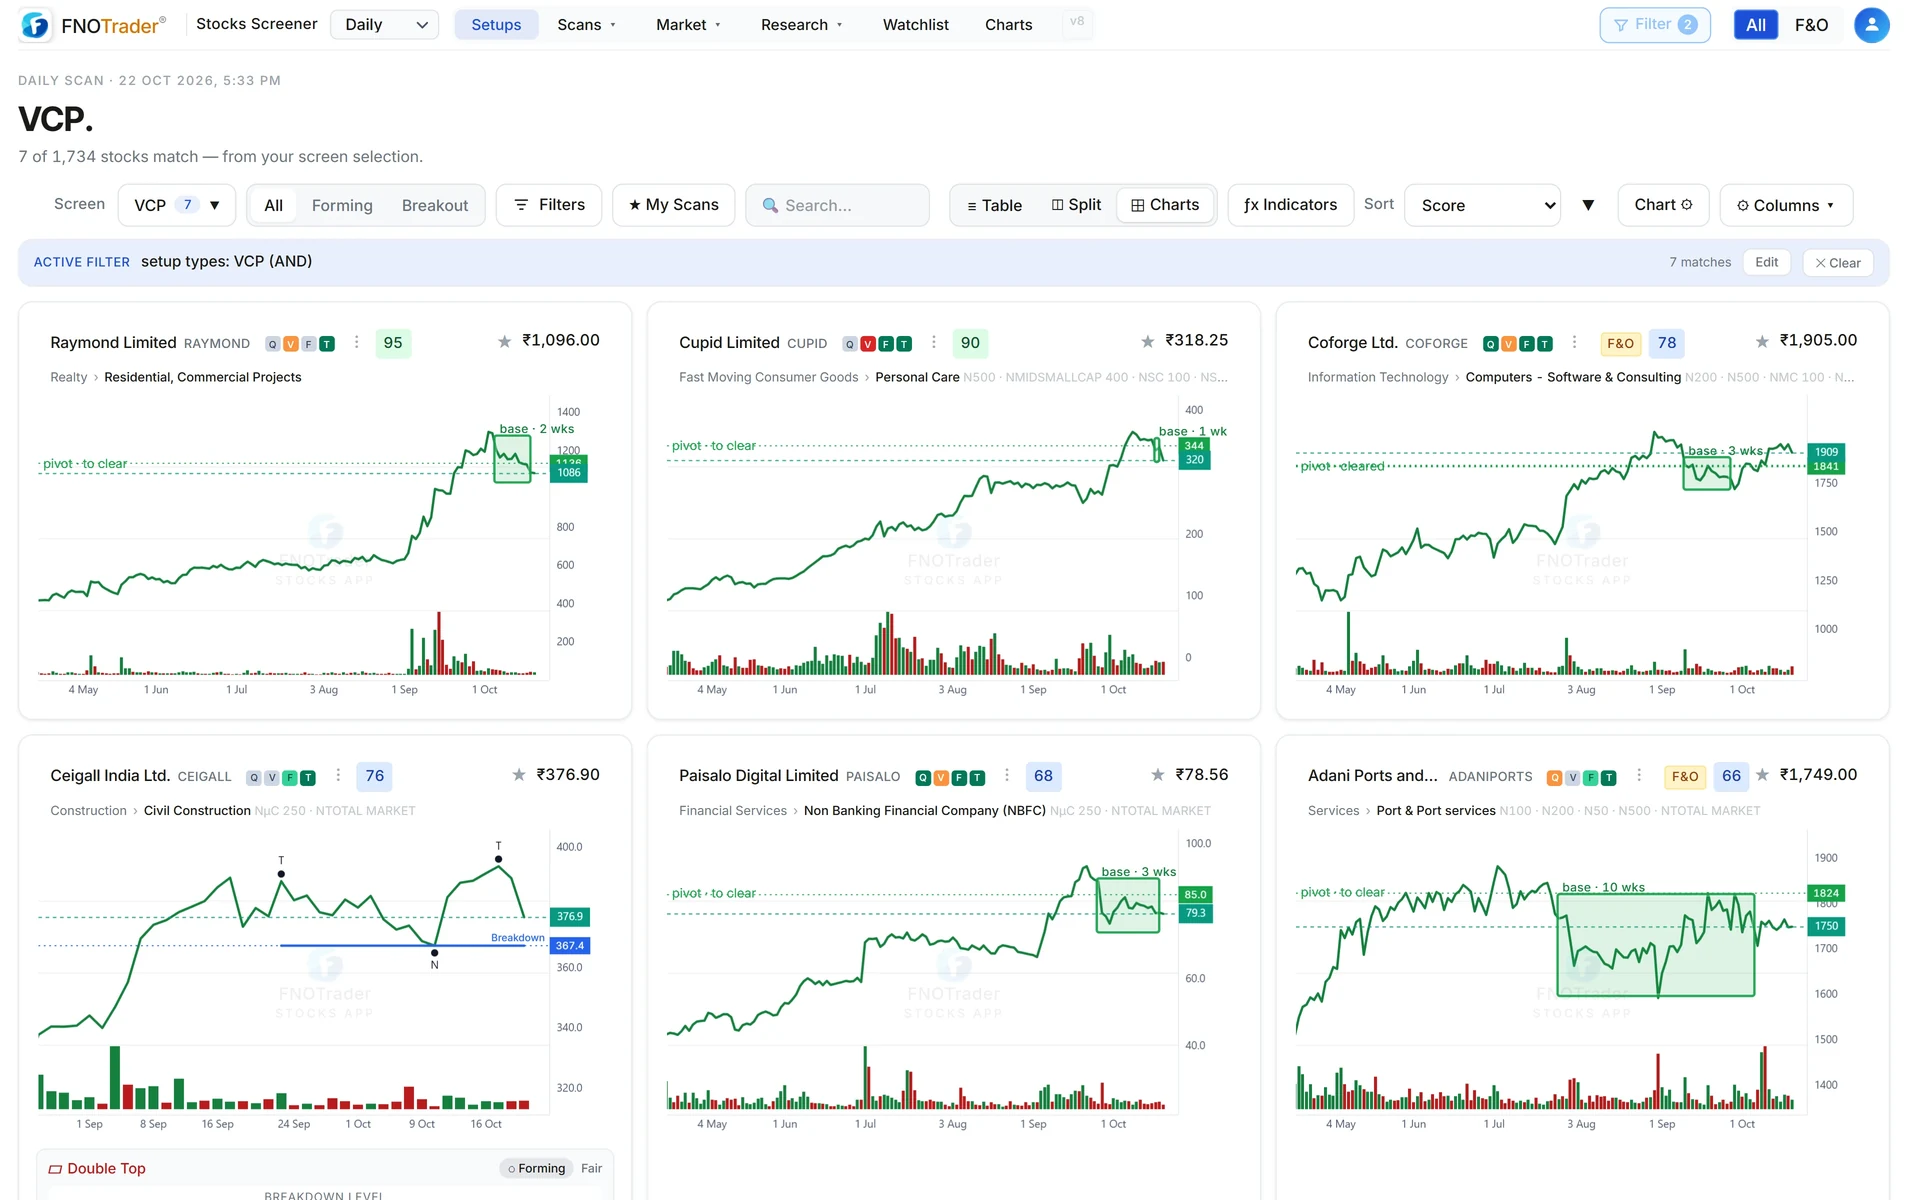
Task: Expand the Research menu dropdown
Action: tap(801, 25)
